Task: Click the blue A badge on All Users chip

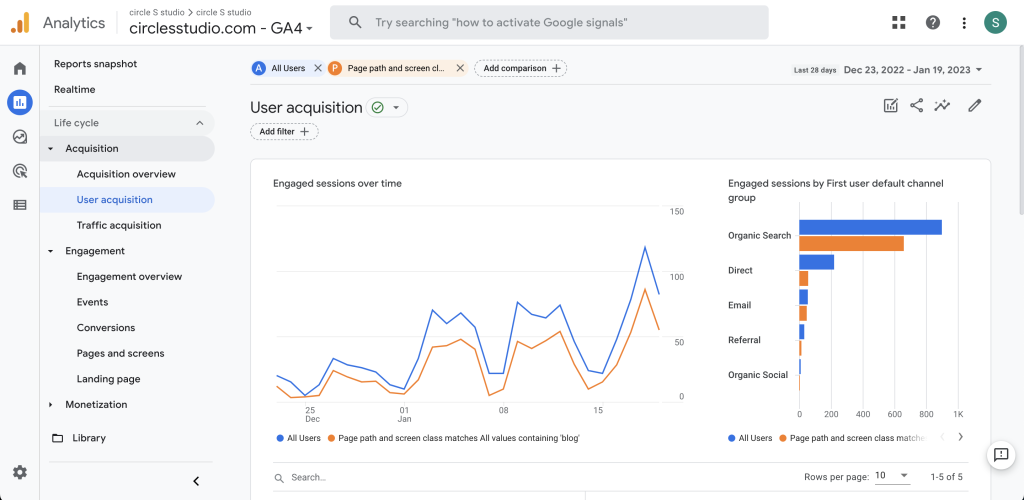Action: pyautogui.click(x=259, y=68)
